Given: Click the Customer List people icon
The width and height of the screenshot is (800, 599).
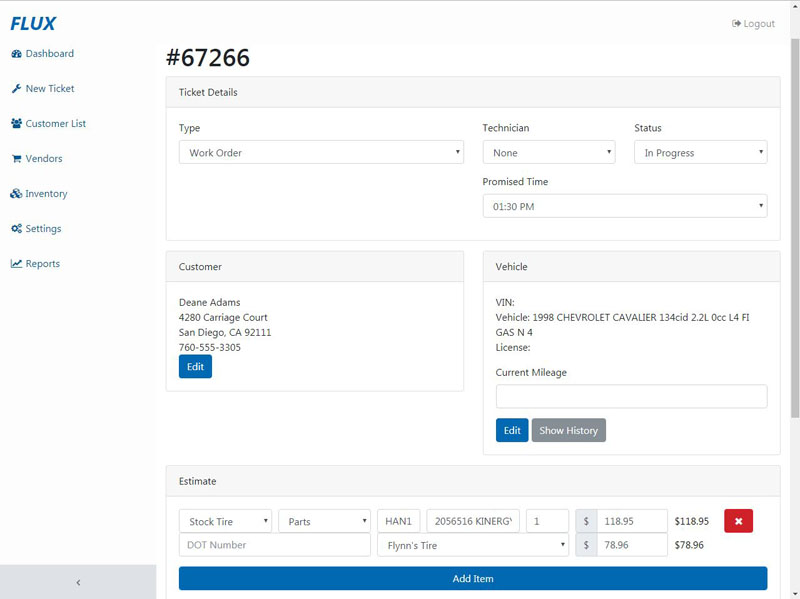Looking at the screenshot, I should (16, 124).
